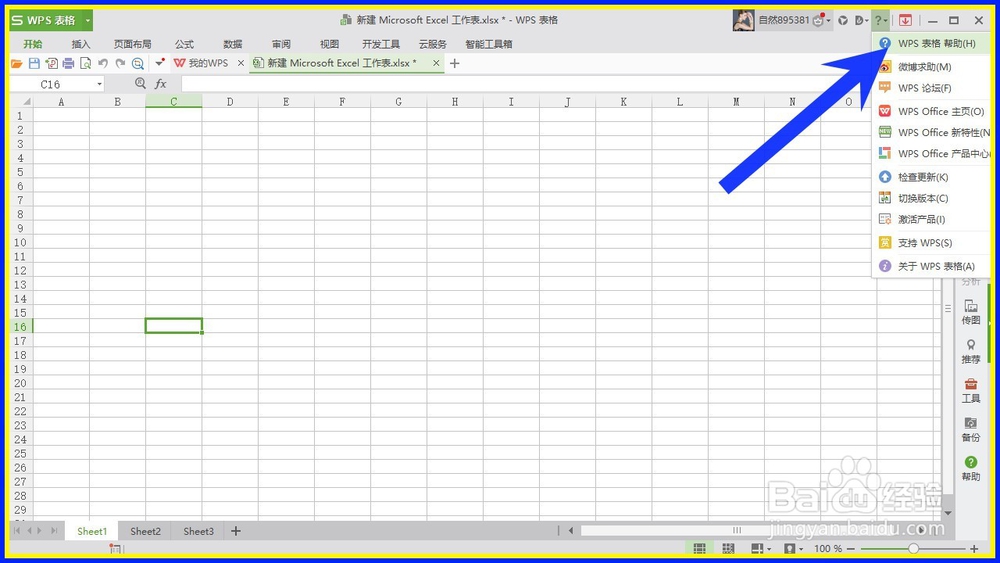The image size is (1000, 563).
Task: Save the workbook with the floppy icon
Action: 34,64
